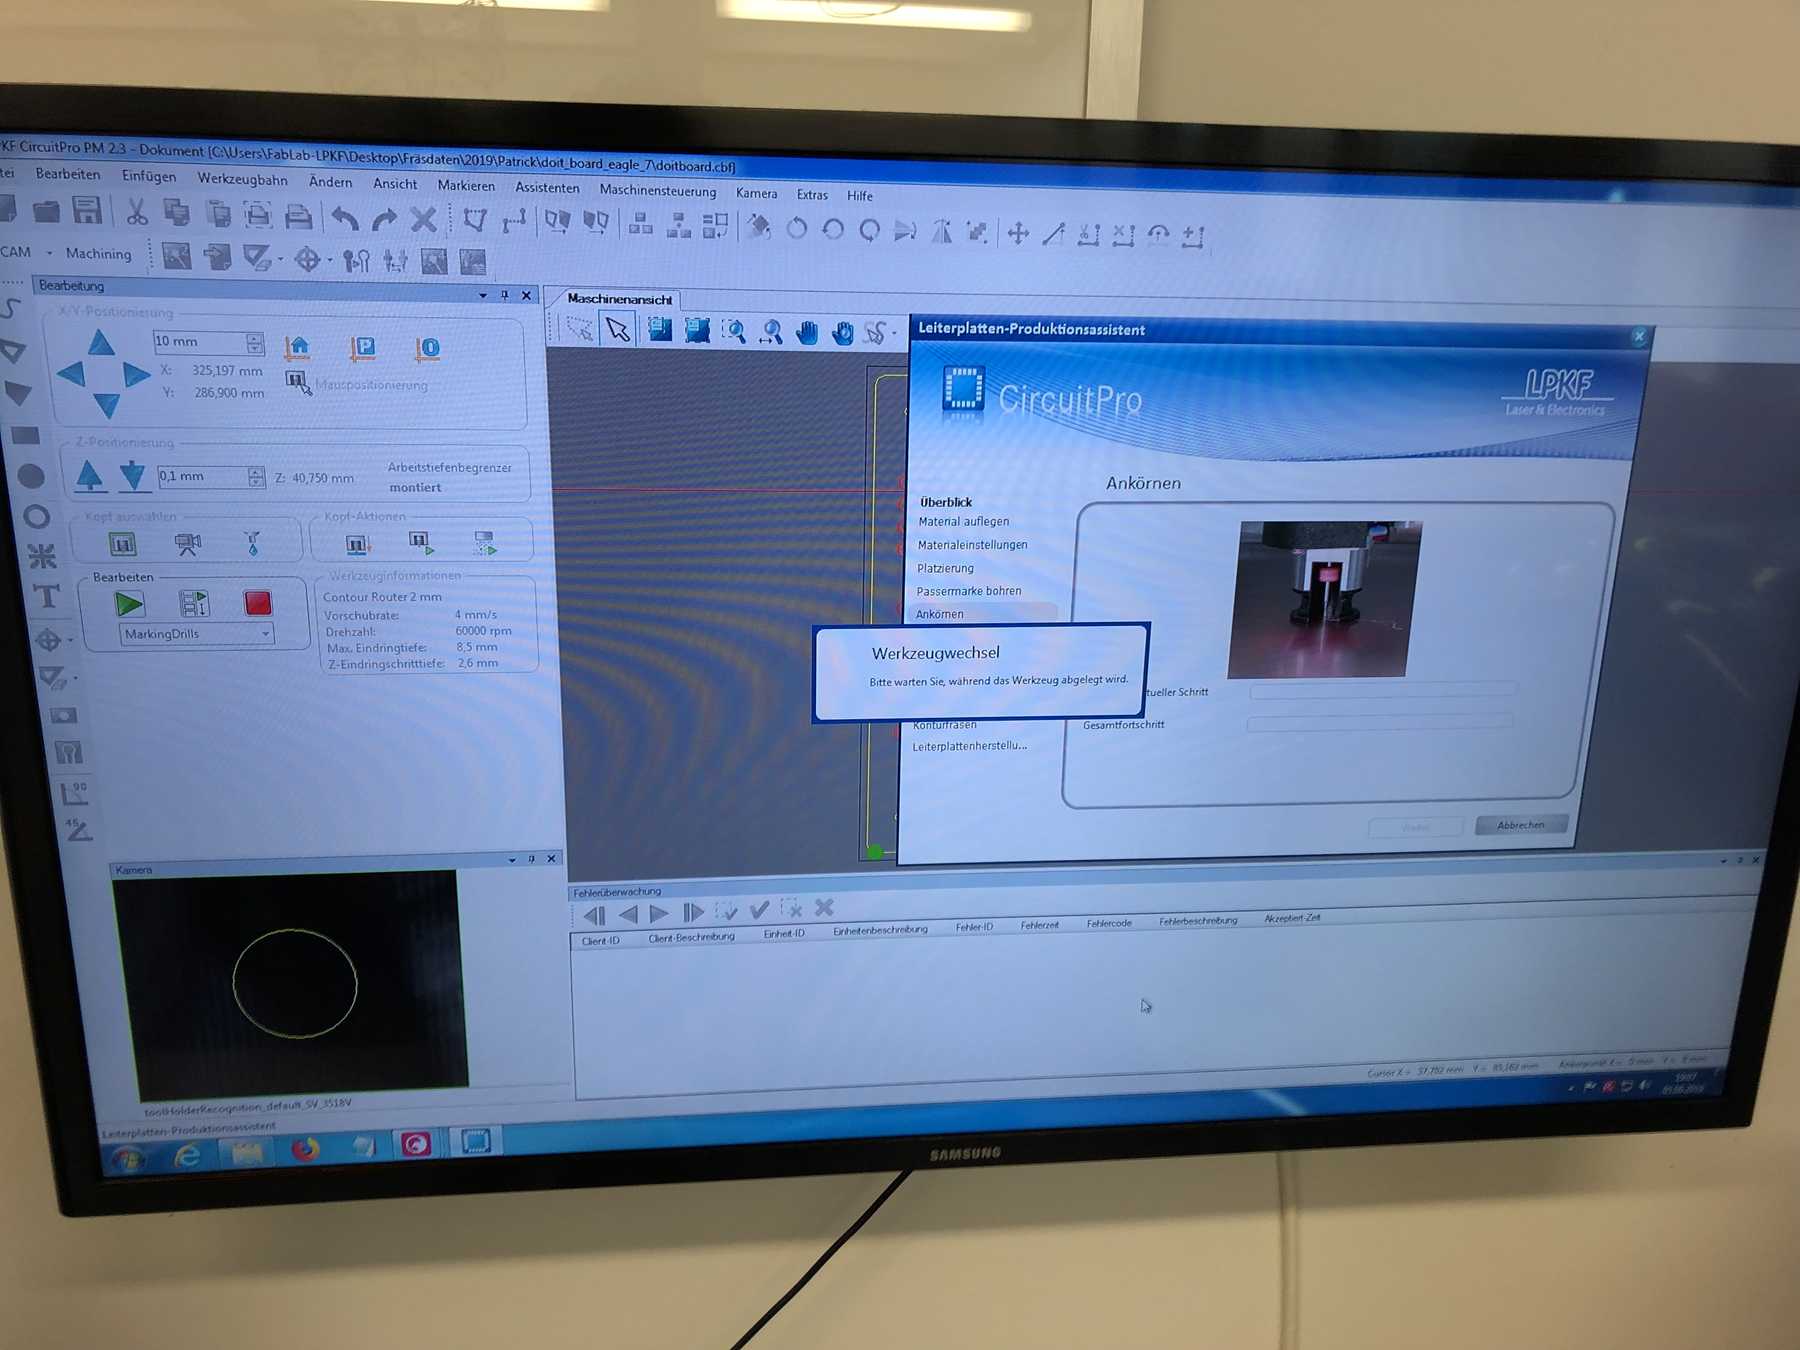Click the Machining toolbar button
Image resolution: width=1800 pixels, height=1350 pixels.
[x=98, y=254]
